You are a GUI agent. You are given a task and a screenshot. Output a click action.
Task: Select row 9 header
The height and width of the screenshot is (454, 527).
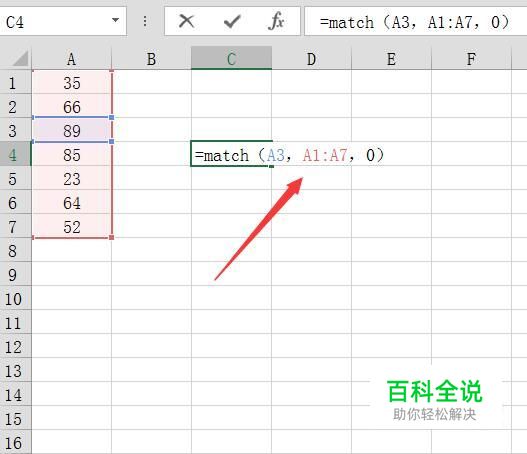point(15,274)
